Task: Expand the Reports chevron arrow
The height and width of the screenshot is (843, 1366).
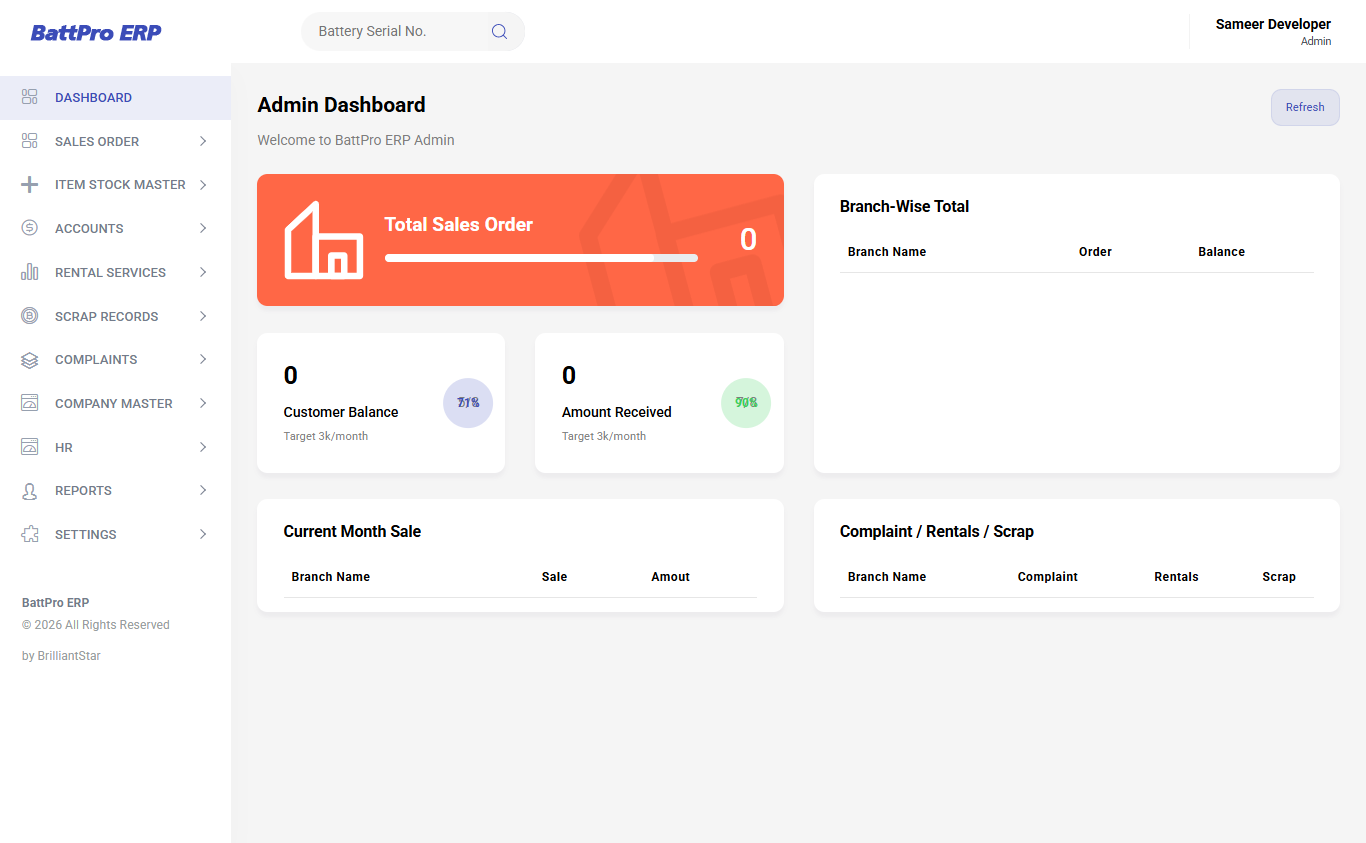Action: (203, 490)
